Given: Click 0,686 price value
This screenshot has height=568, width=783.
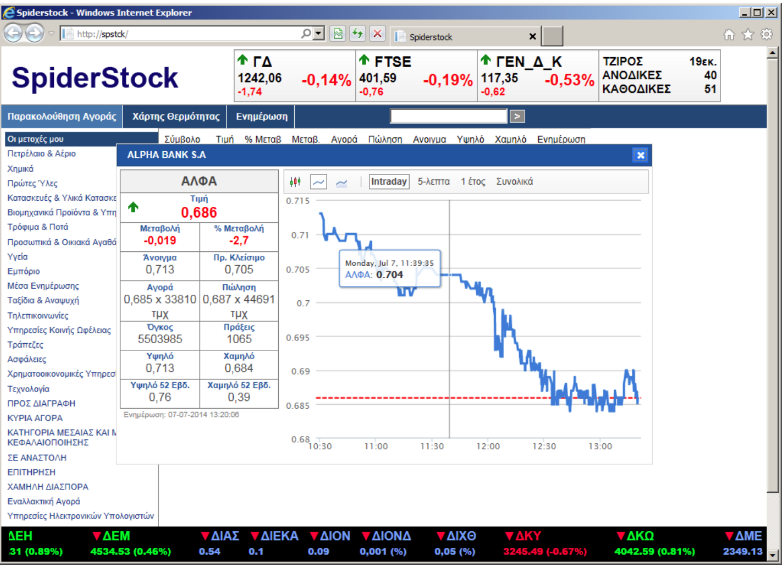Looking at the screenshot, I should pos(199,213).
